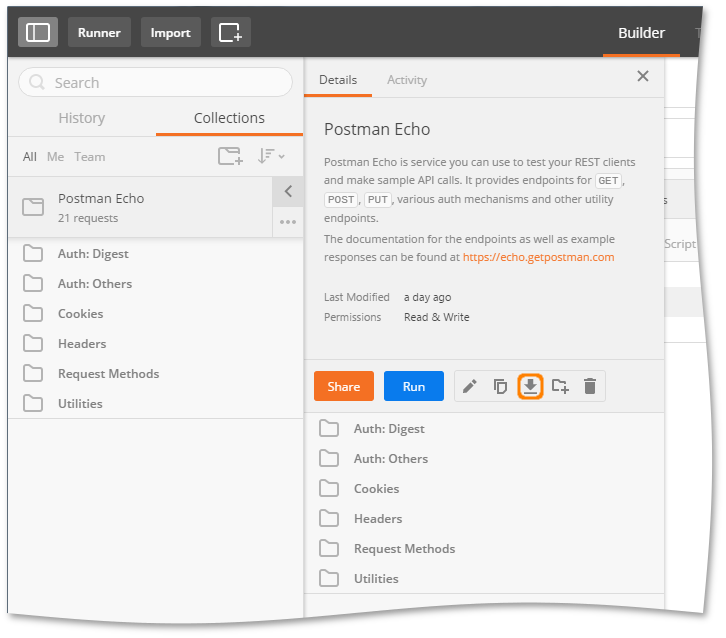Duplicate the collection with copy icon
The height and width of the screenshot is (638, 726).
click(x=500, y=386)
